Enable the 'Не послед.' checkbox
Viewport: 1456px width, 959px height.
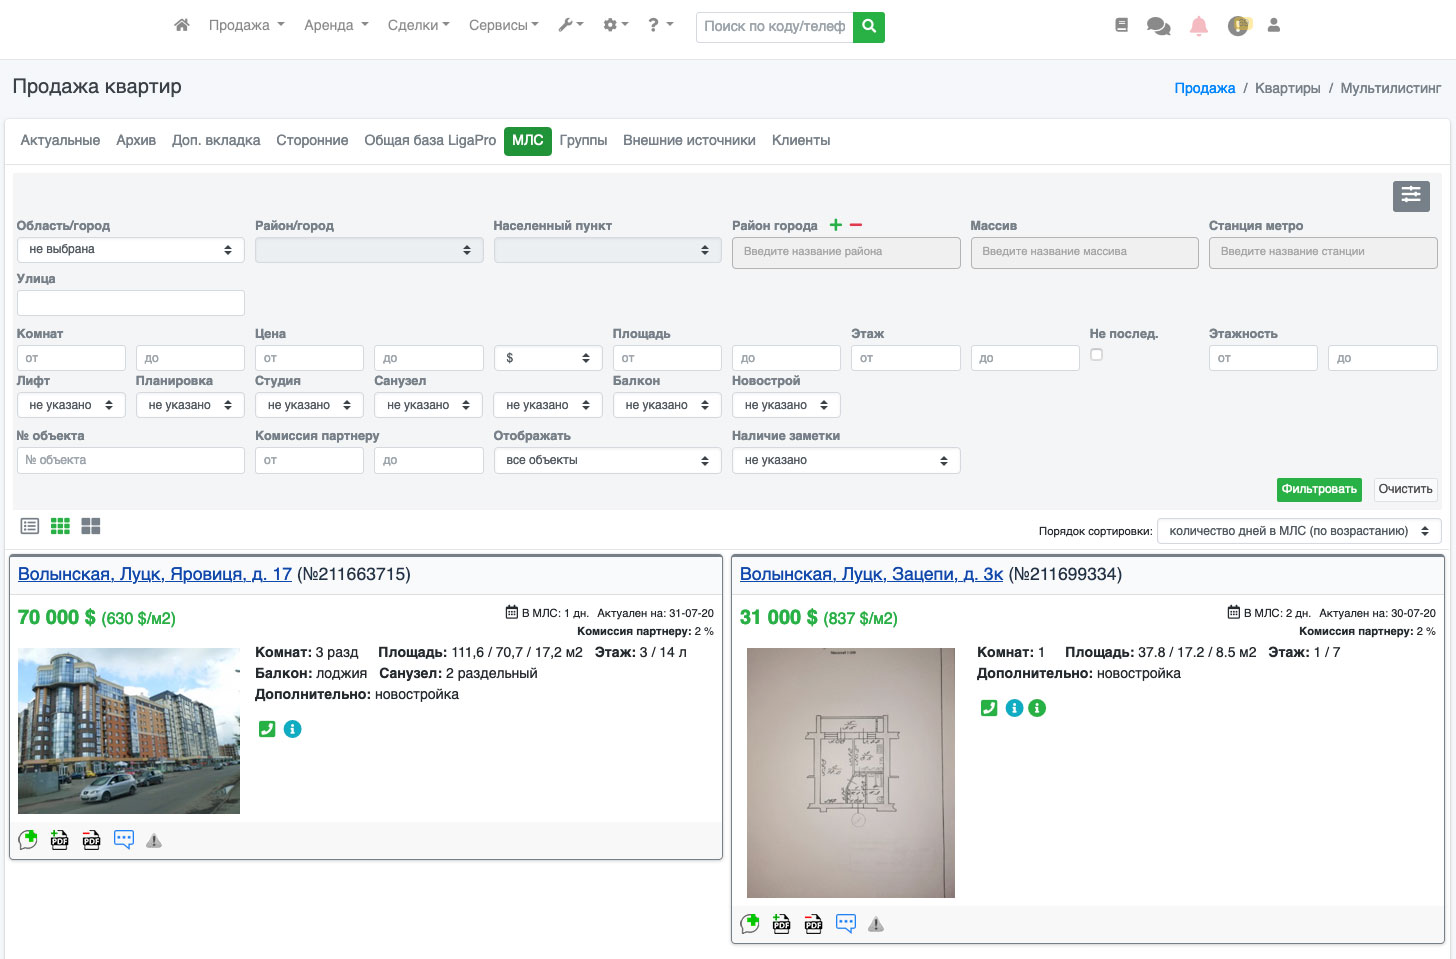coord(1096,355)
